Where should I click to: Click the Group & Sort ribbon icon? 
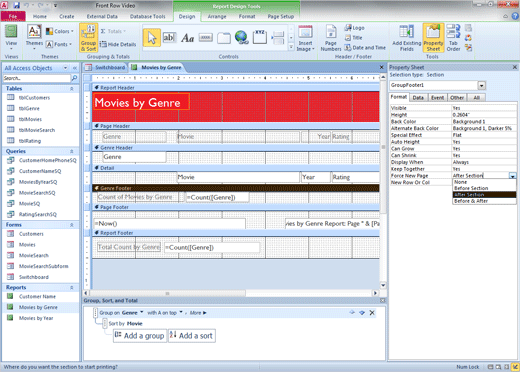(x=88, y=38)
